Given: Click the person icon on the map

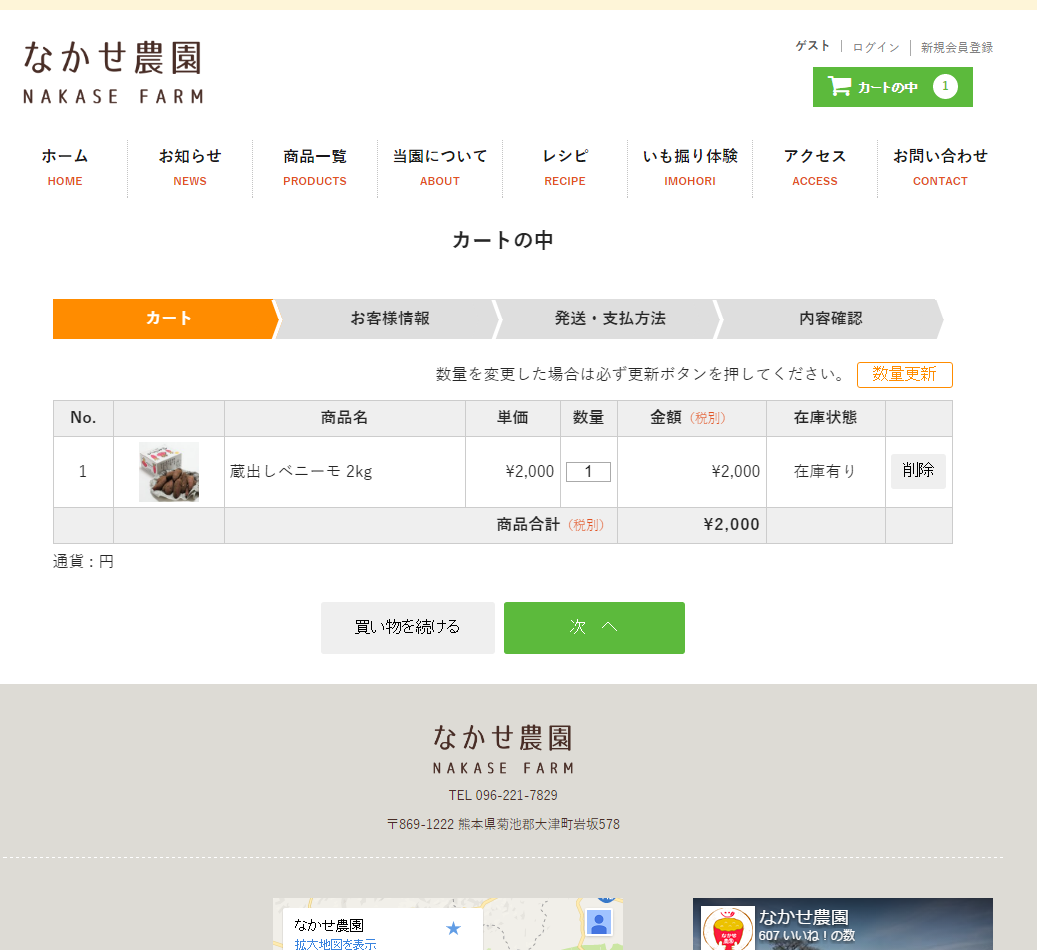Looking at the screenshot, I should coord(599,922).
